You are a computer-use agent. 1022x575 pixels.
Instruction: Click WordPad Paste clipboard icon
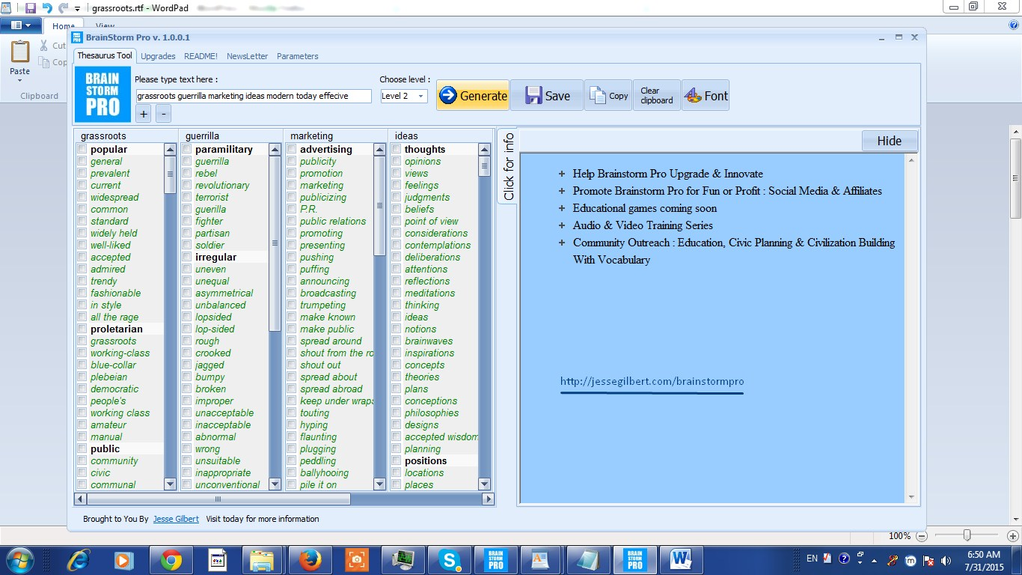20,51
